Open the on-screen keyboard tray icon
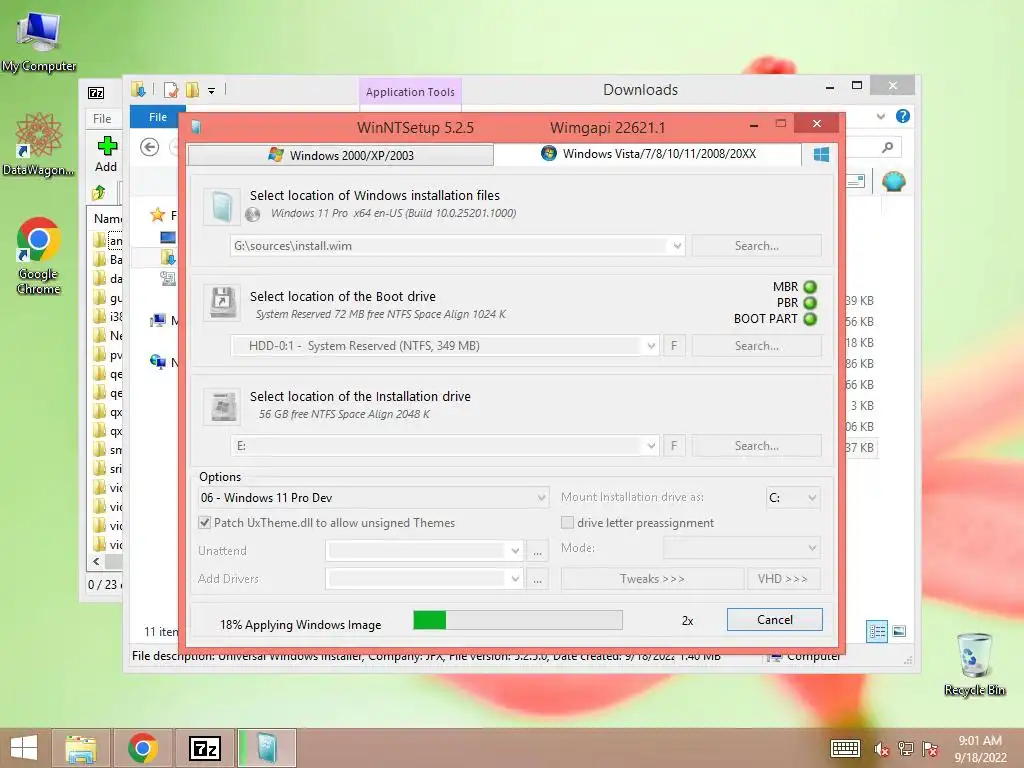This screenshot has height=768, width=1024. pyautogui.click(x=845, y=748)
